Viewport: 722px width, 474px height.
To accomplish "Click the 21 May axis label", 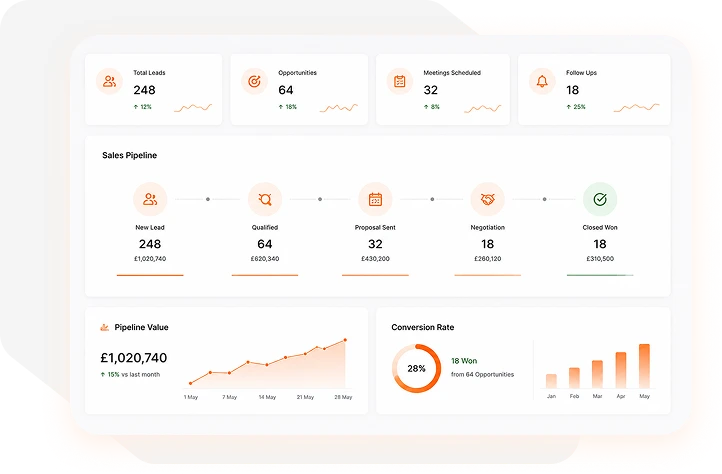I will click(305, 397).
